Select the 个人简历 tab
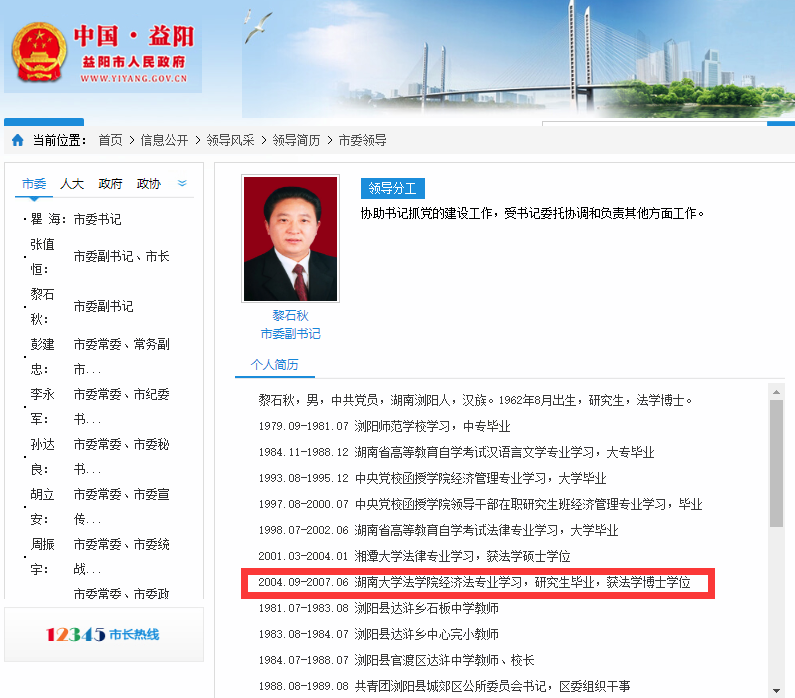This screenshot has width=795, height=698. tap(274, 365)
